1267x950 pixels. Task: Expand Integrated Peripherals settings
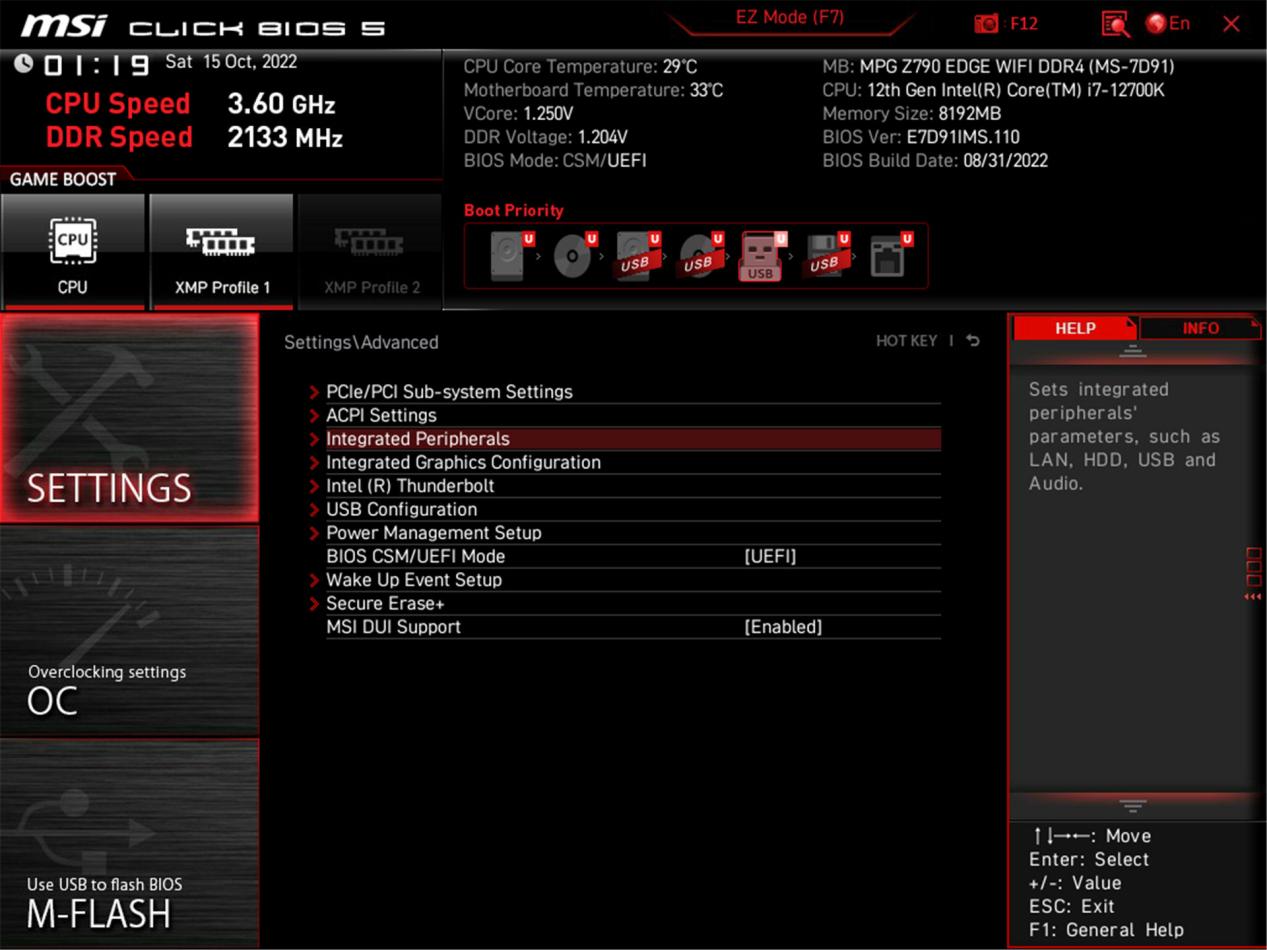point(418,438)
